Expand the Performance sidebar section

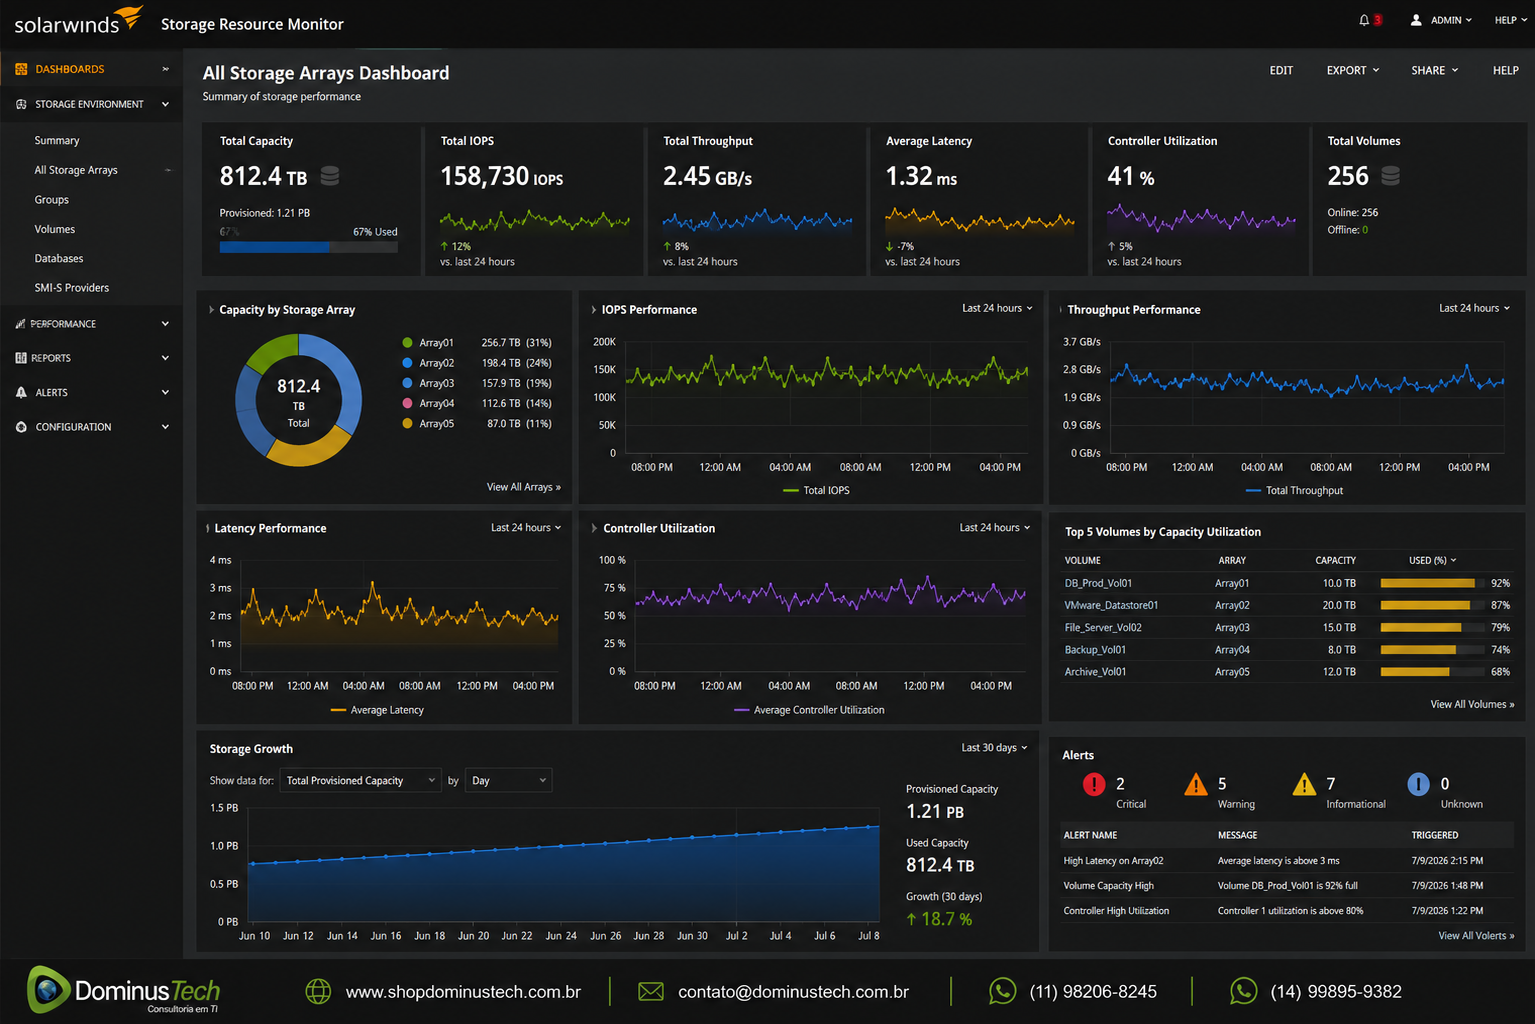click(x=91, y=324)
